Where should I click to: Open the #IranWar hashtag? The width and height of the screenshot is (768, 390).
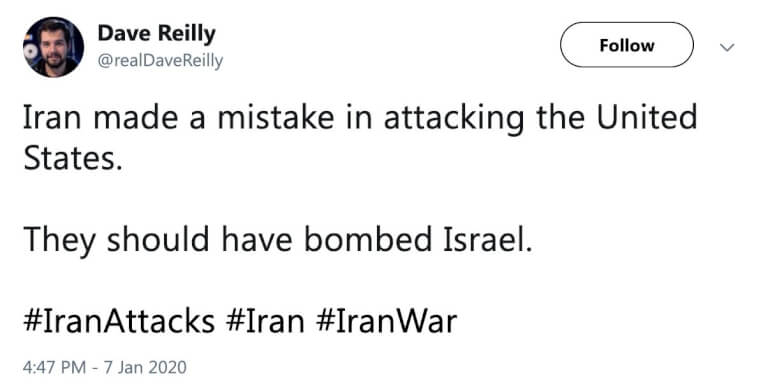[386, 322]
